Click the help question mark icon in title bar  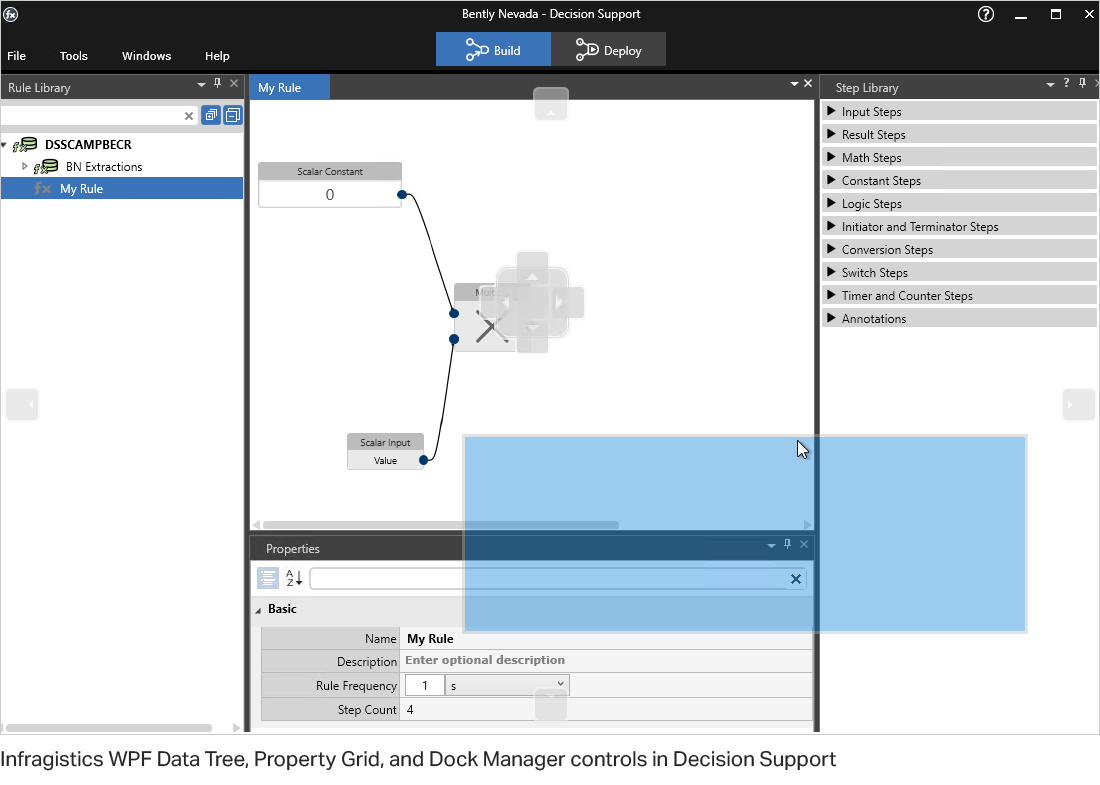point(986,14)
